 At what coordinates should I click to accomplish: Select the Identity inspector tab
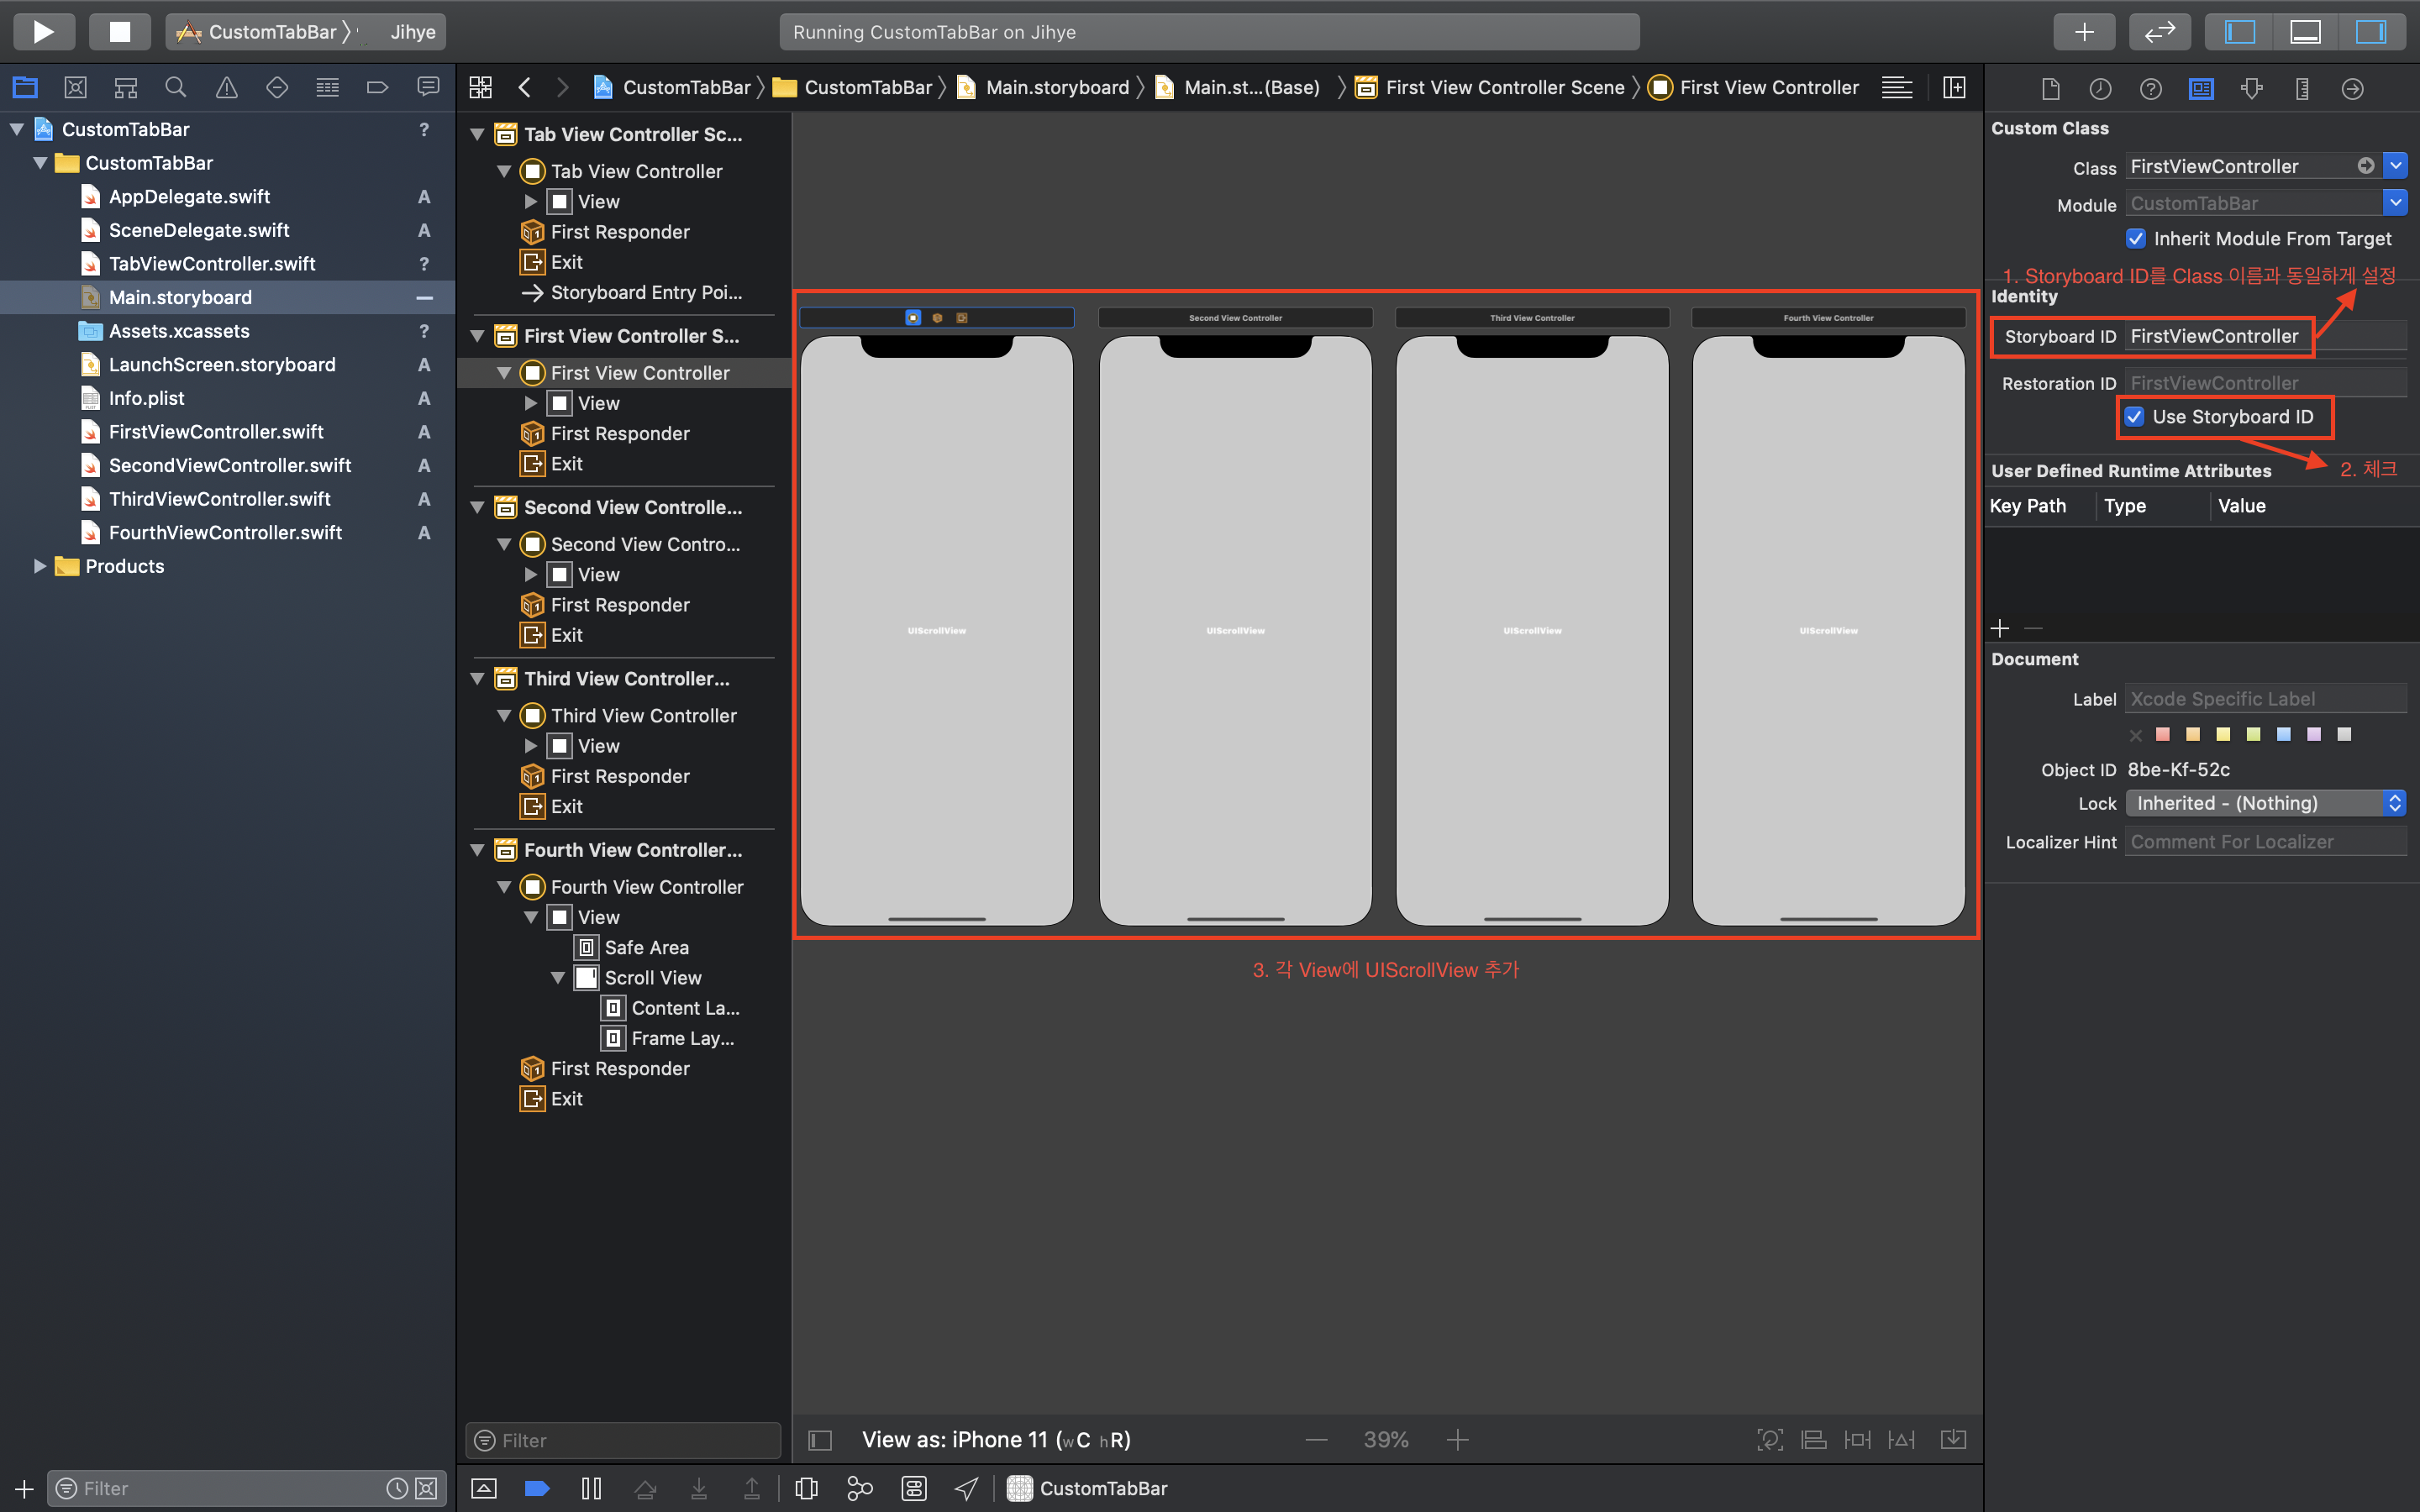coord(2201,88)
